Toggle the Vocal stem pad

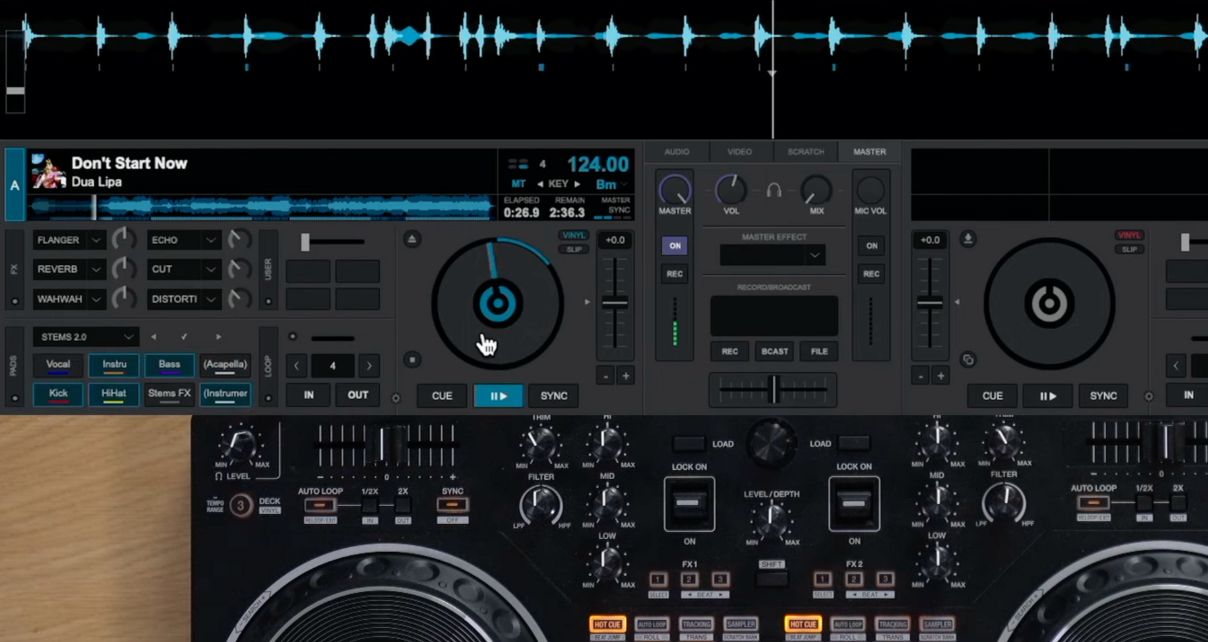click(x=58, y=365)
